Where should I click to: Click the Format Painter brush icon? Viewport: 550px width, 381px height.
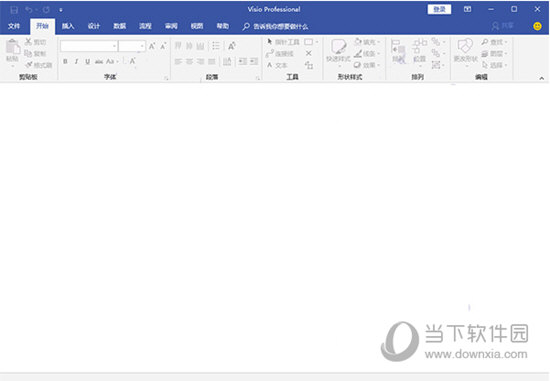(28, 65)
